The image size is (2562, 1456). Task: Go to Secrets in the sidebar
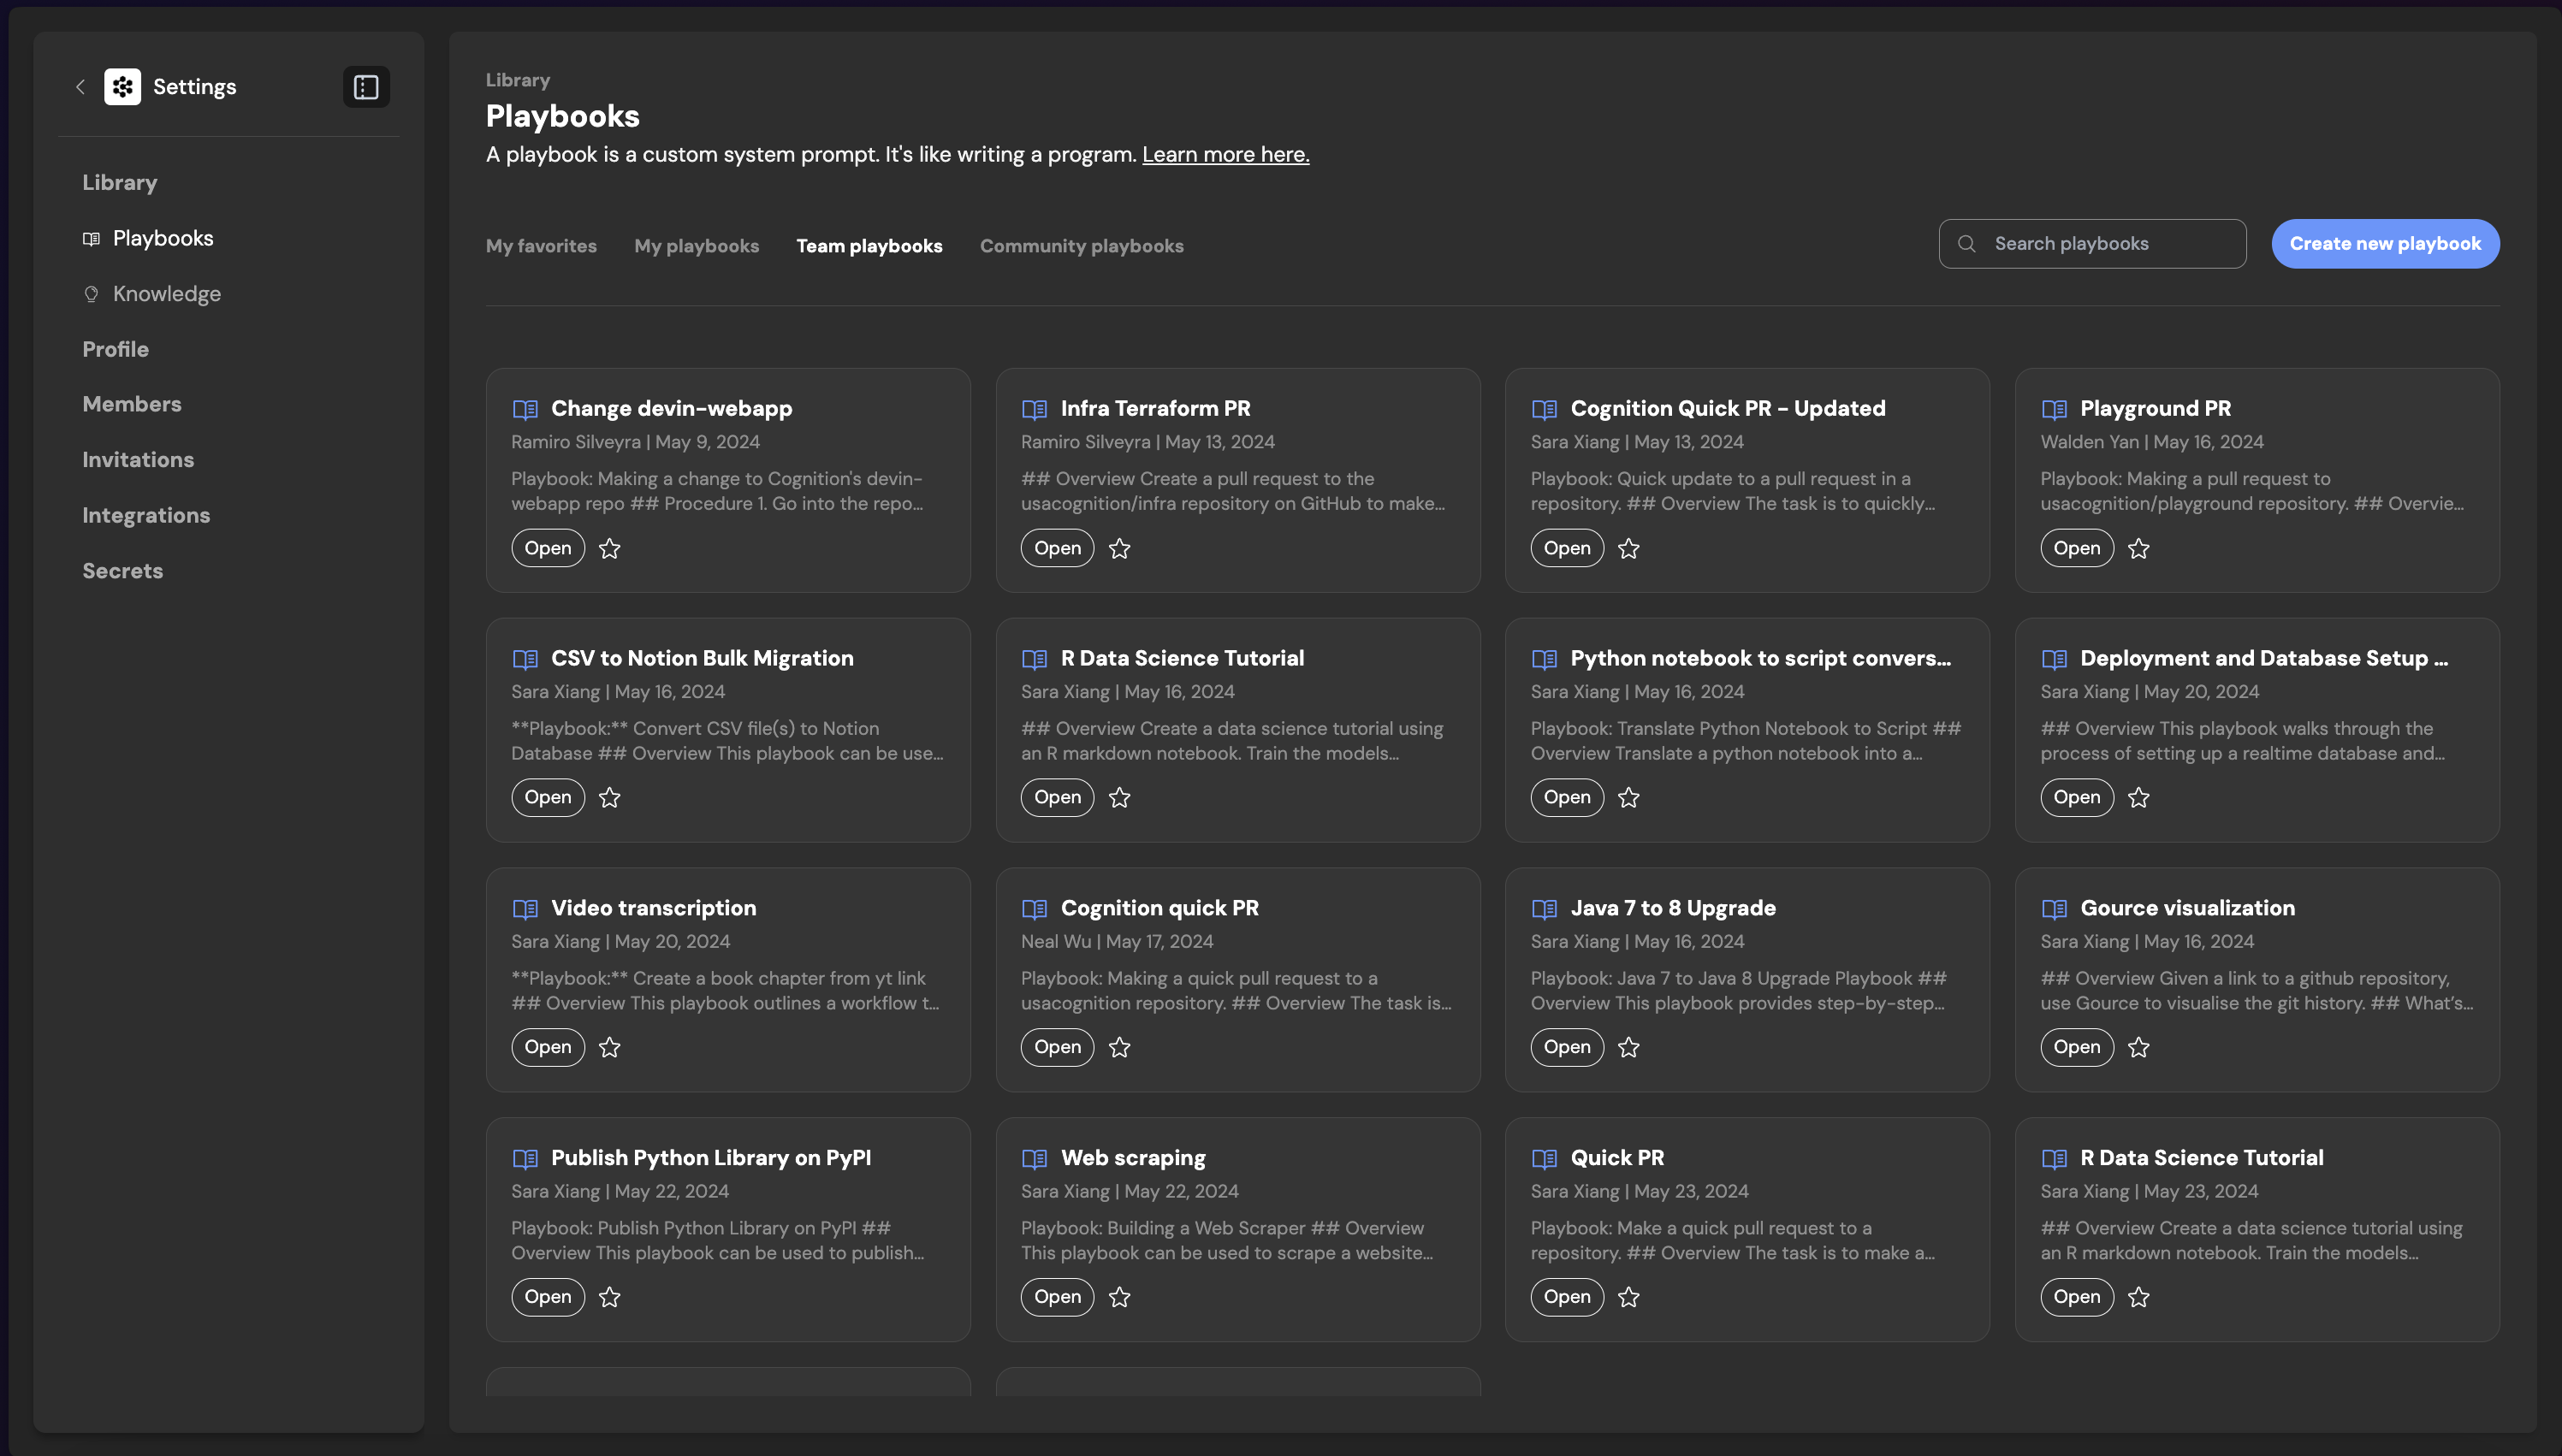click(122, 571)
